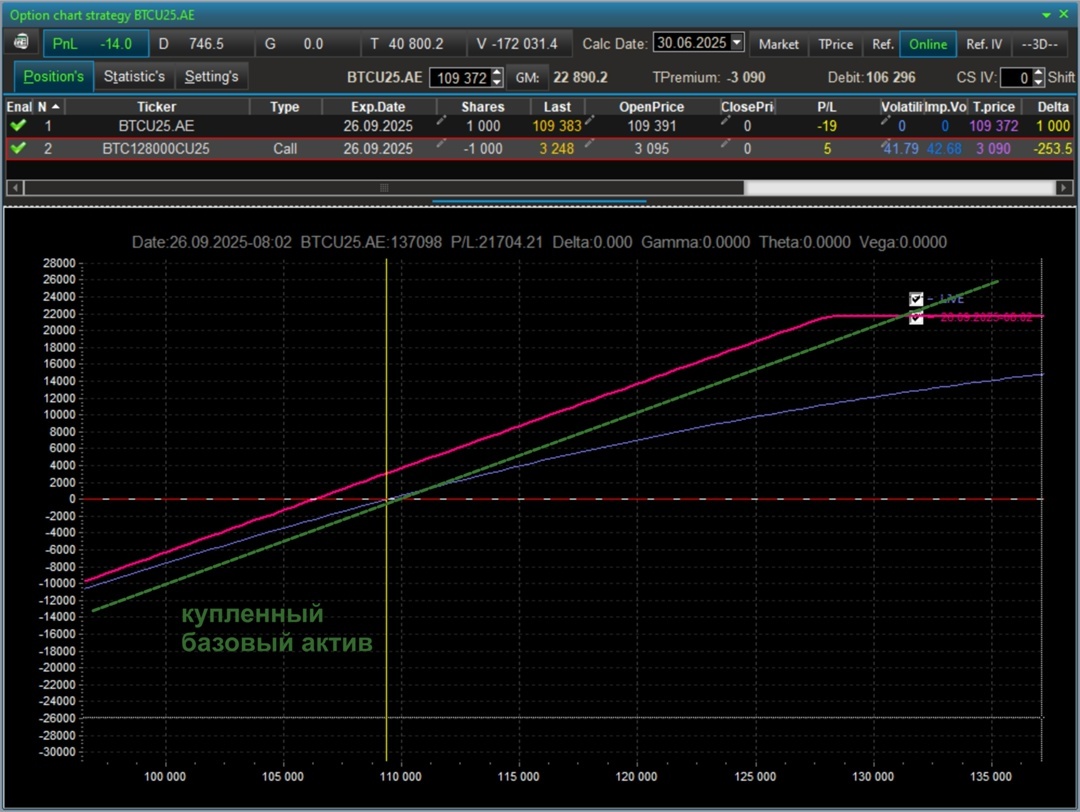
Task: Click Volatility pencil in BTC128000CU25 row
Action: coord(886,143)
